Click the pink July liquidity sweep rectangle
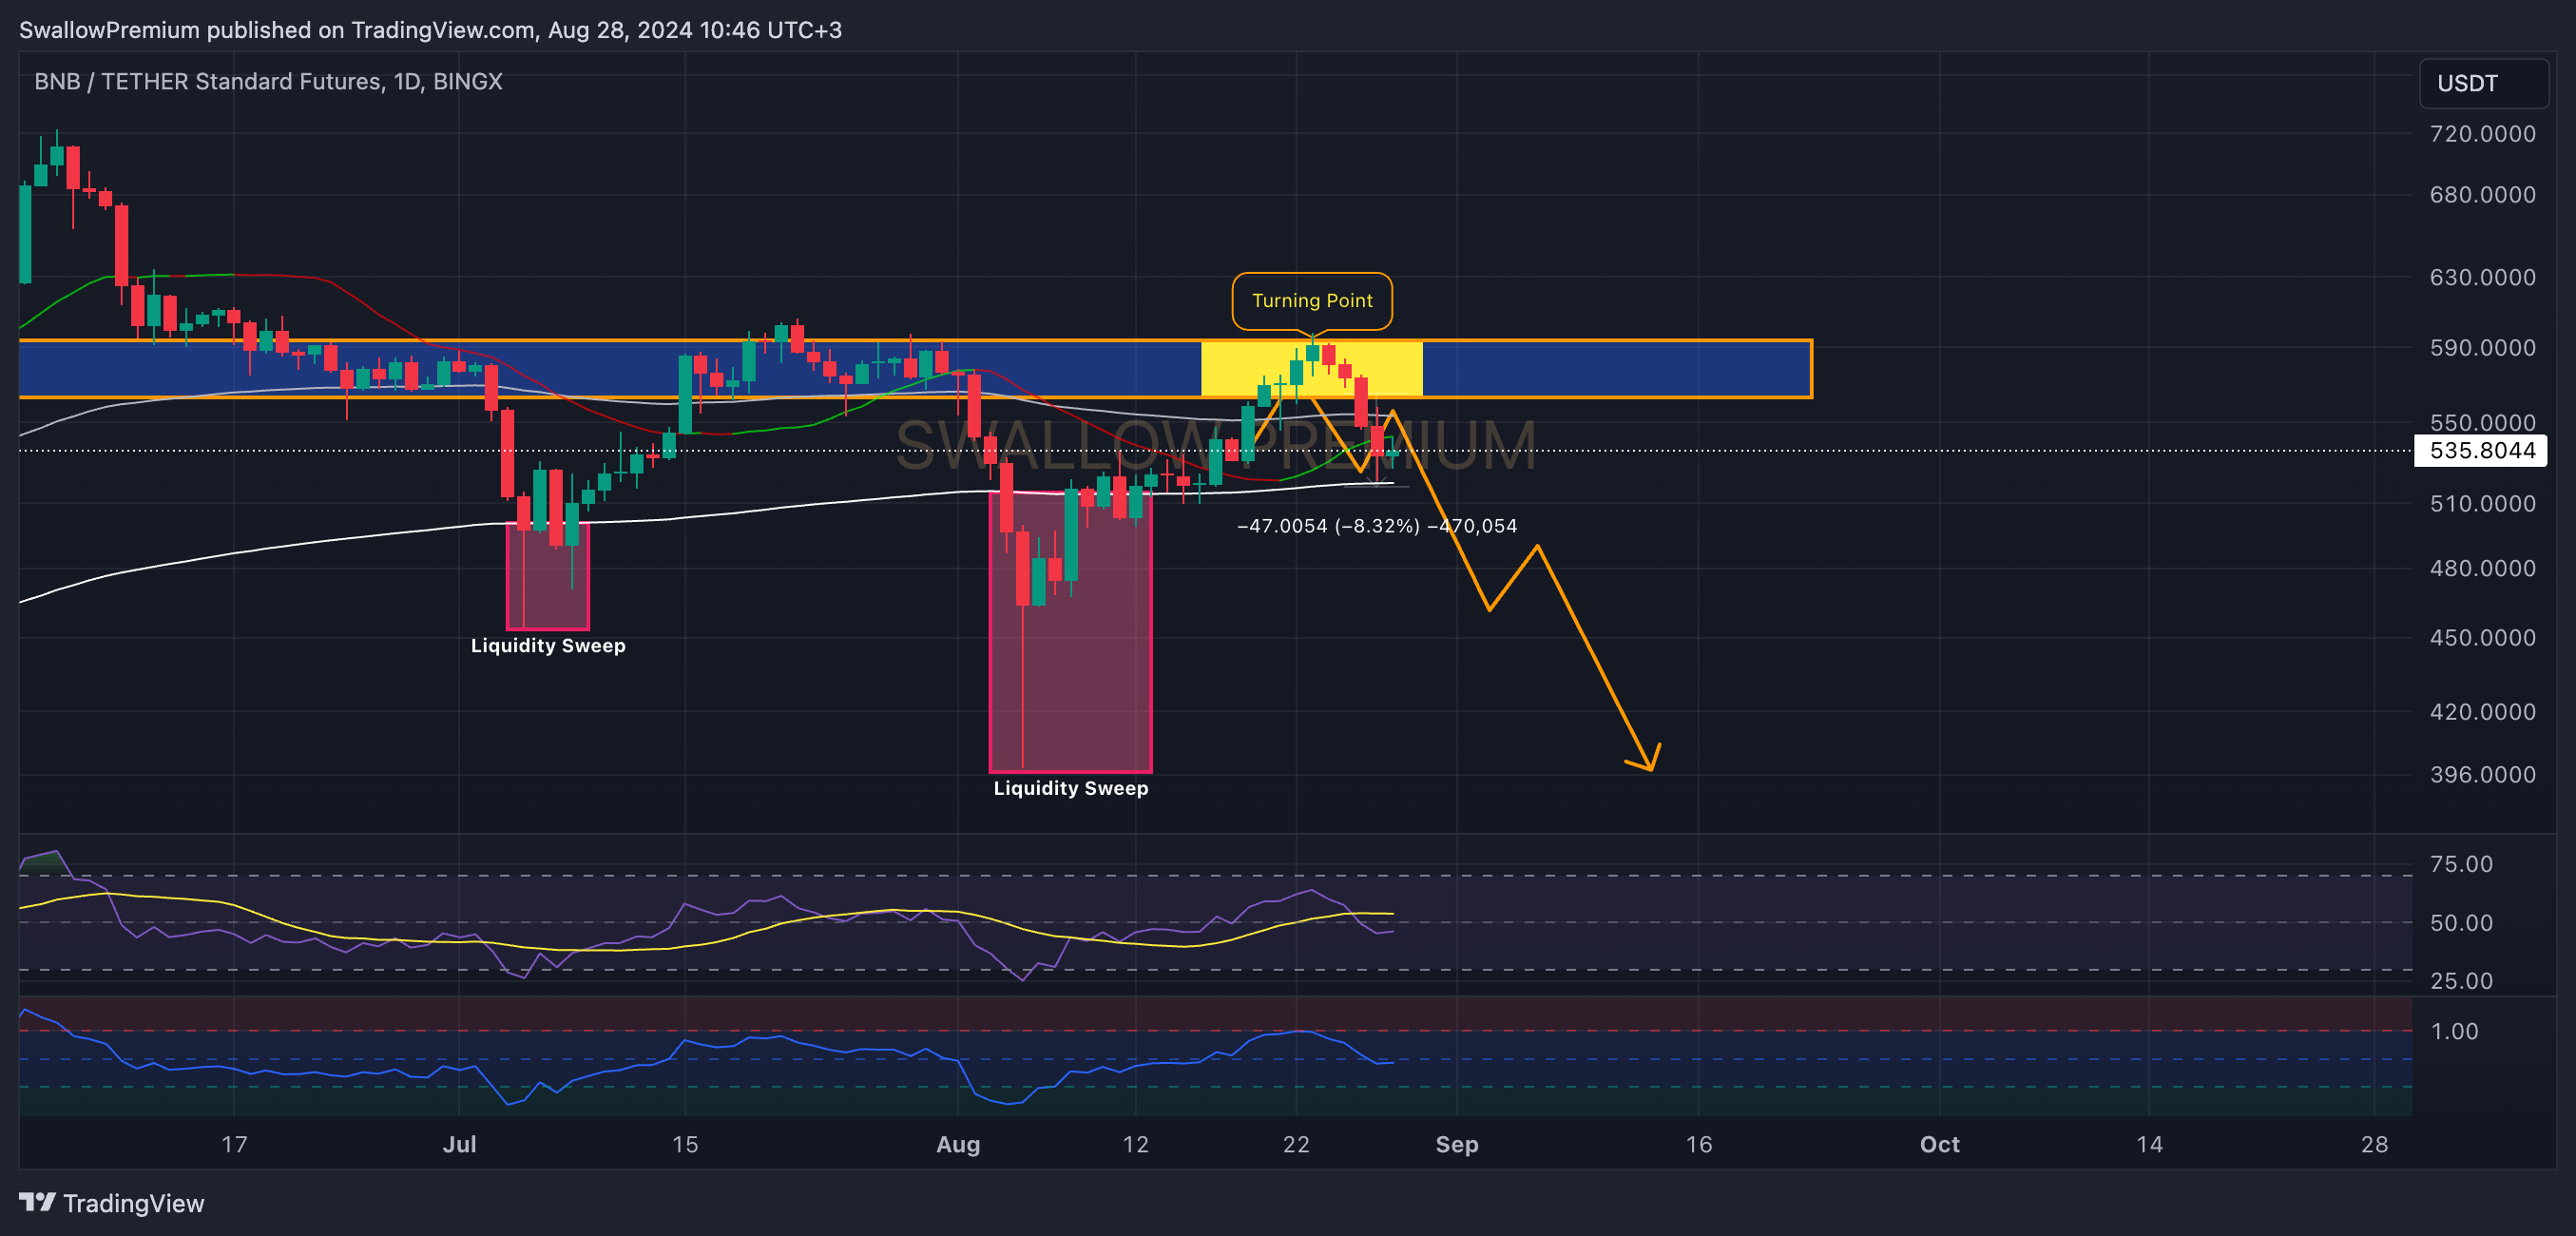Viewport: 2576px width, 1236px height. point(548,576)
